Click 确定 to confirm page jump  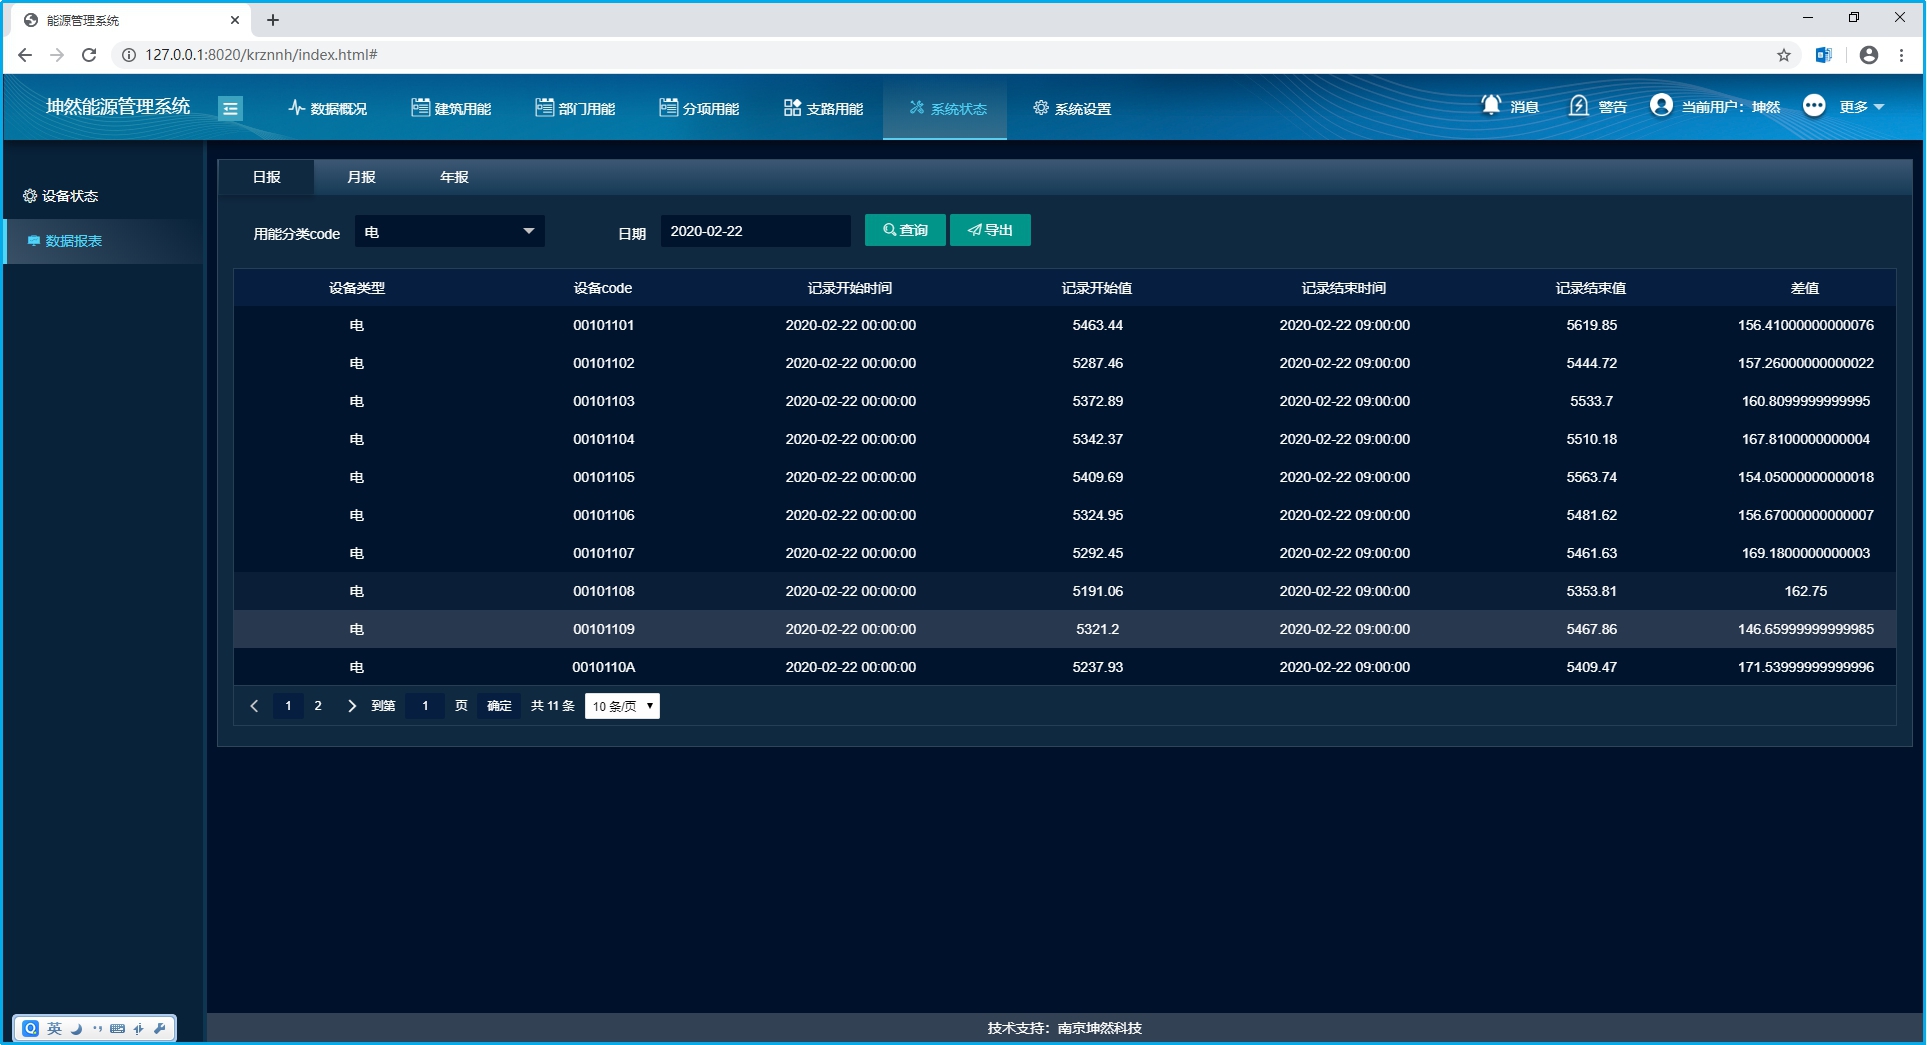click(499, 706)
